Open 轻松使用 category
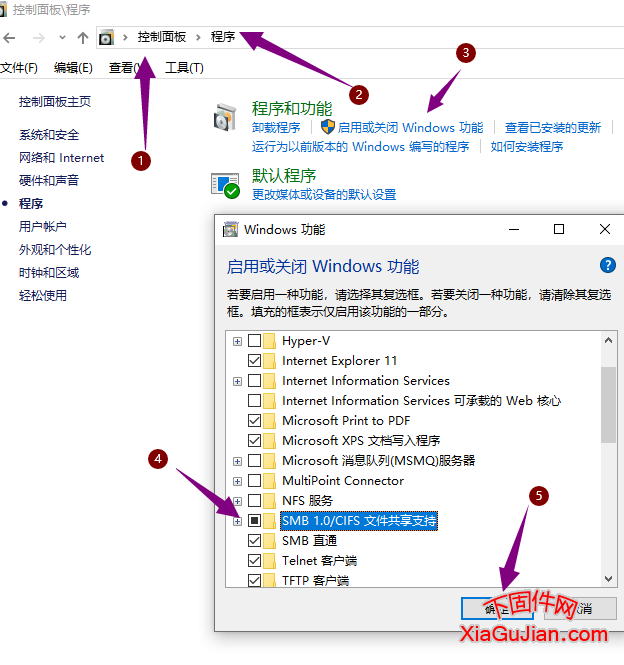Image resolution: width=624 pixels, height=665 pixels. [x=42, y=296]
